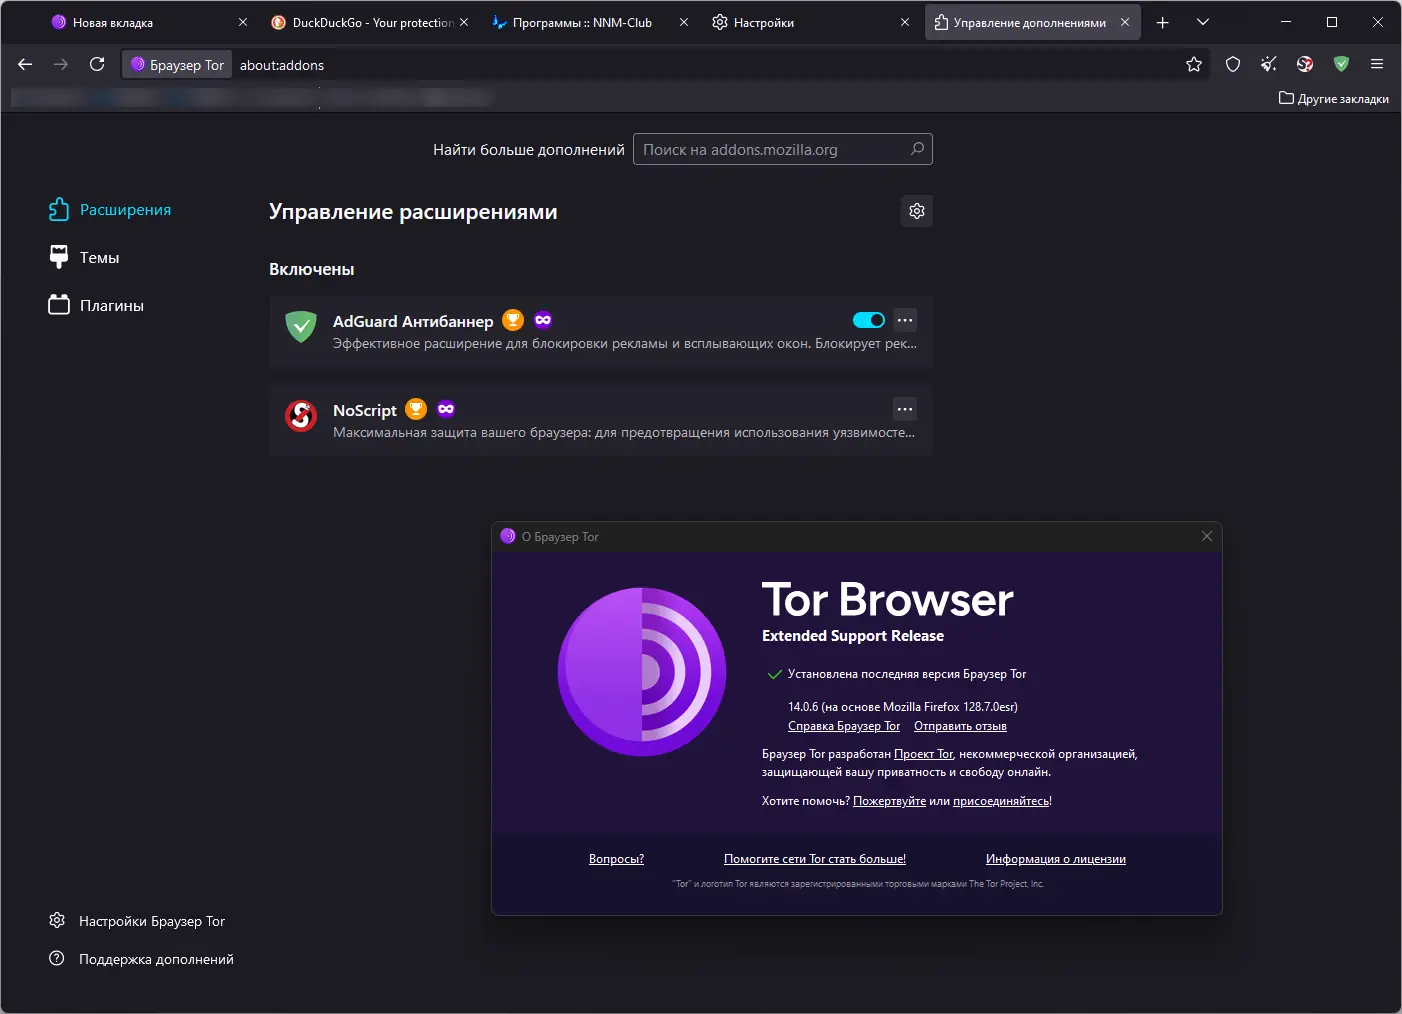Close the Управление дополнениями tab
This screenshot has height=1014, width=1402.
click(x=1125, y=22)
